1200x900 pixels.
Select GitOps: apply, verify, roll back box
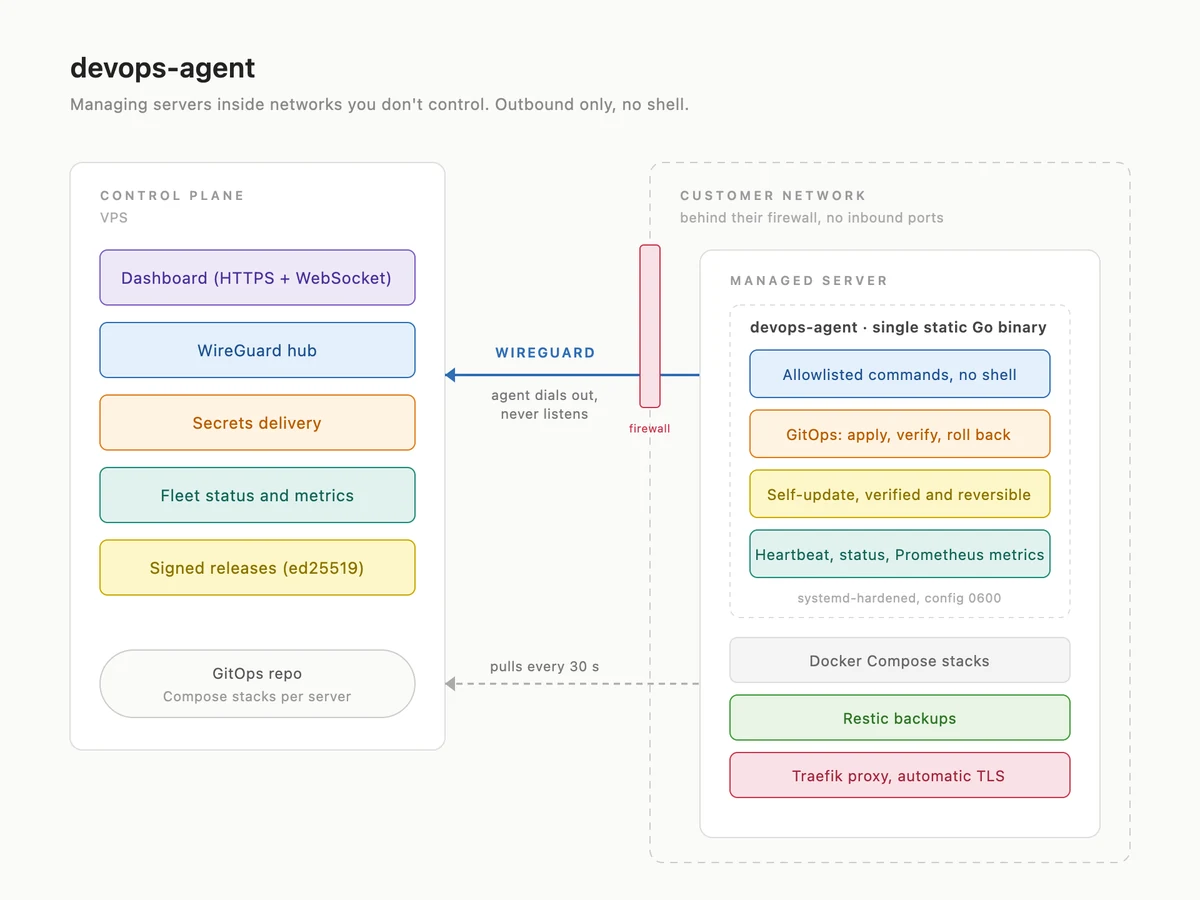pyautogui.click(x=900, y=435)
